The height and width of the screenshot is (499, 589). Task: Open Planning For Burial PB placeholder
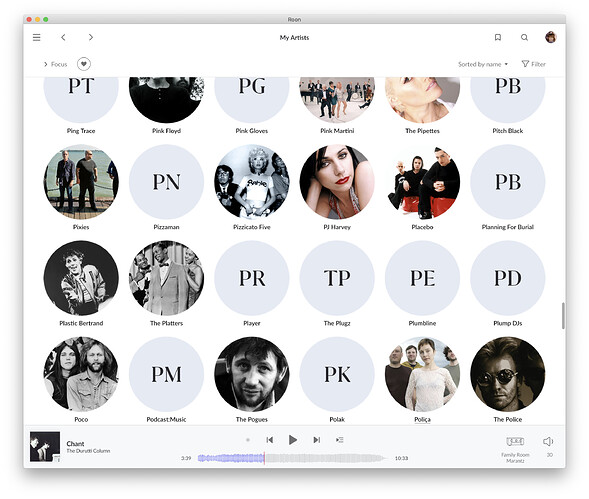click(x=507, y=182)
